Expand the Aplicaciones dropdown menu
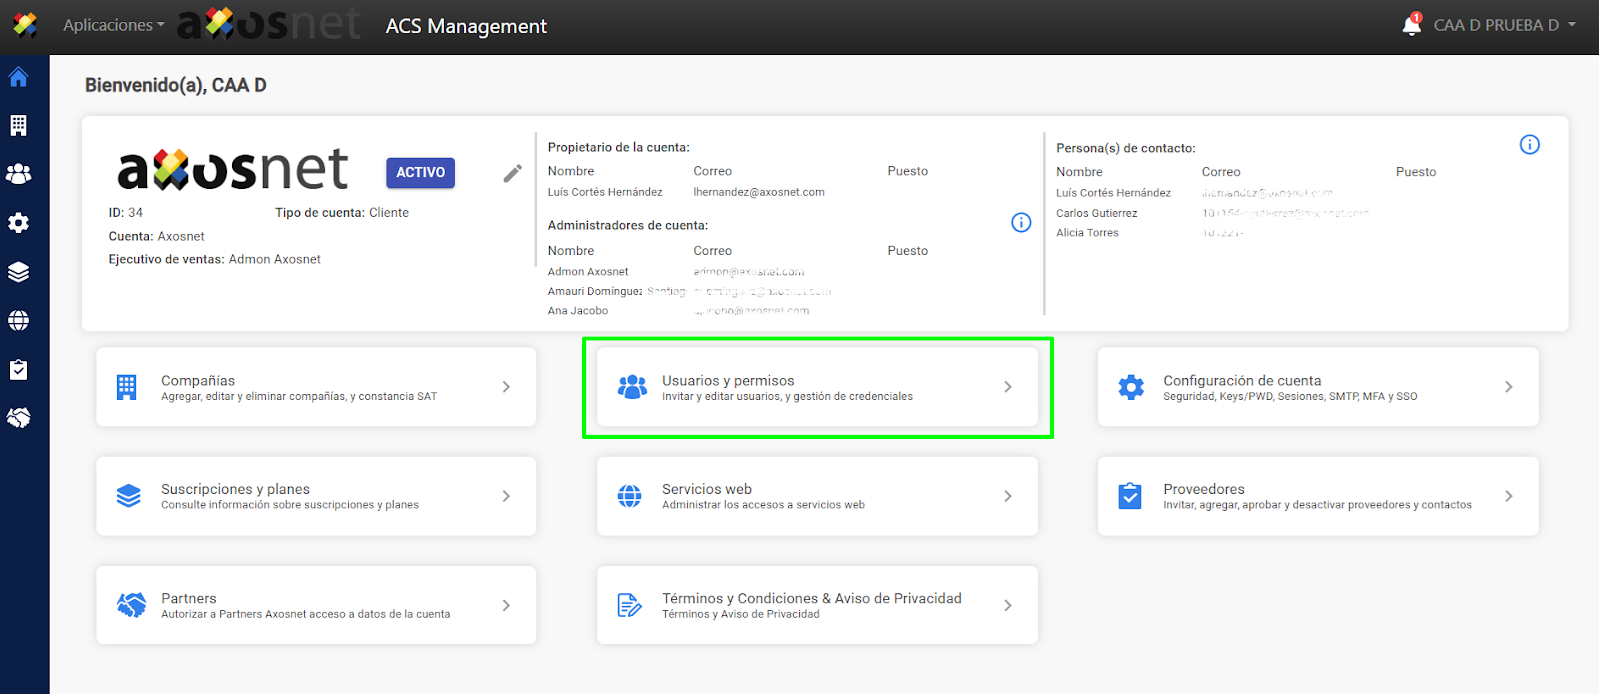Viewport: 1599px width, 694px height. point(113,25)
